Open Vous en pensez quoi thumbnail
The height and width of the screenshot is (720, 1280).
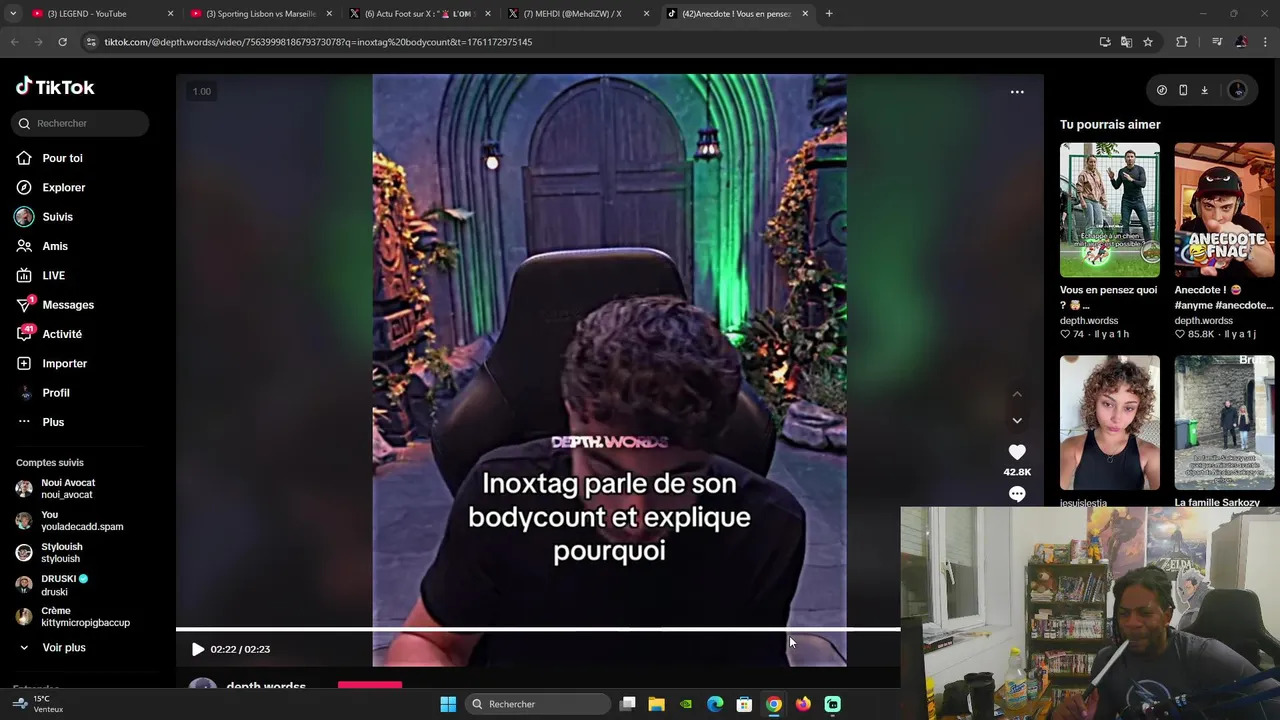tap(1110, 210)
